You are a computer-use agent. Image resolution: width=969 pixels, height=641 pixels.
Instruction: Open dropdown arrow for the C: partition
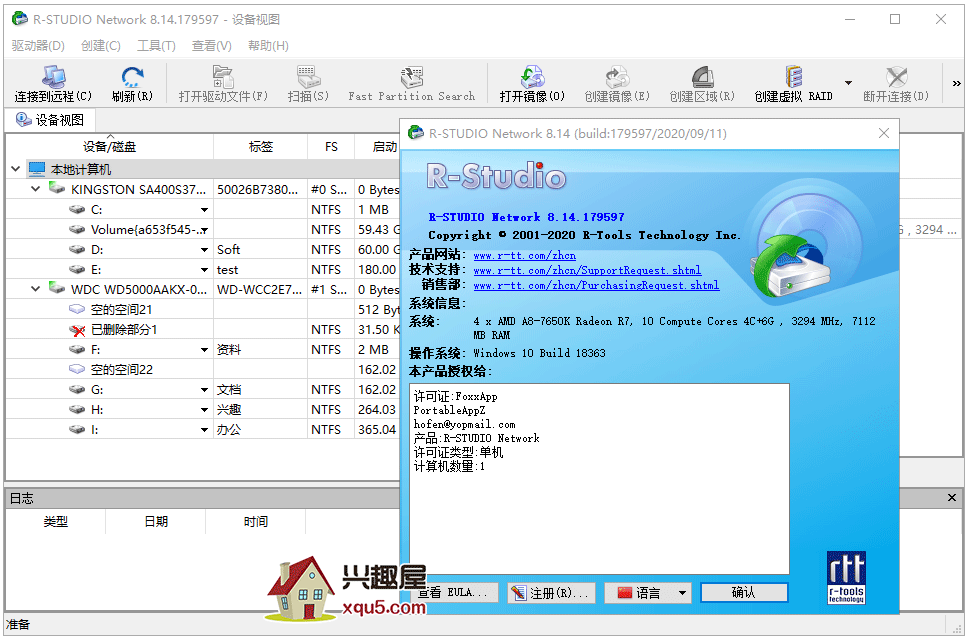tap(204, 210)
